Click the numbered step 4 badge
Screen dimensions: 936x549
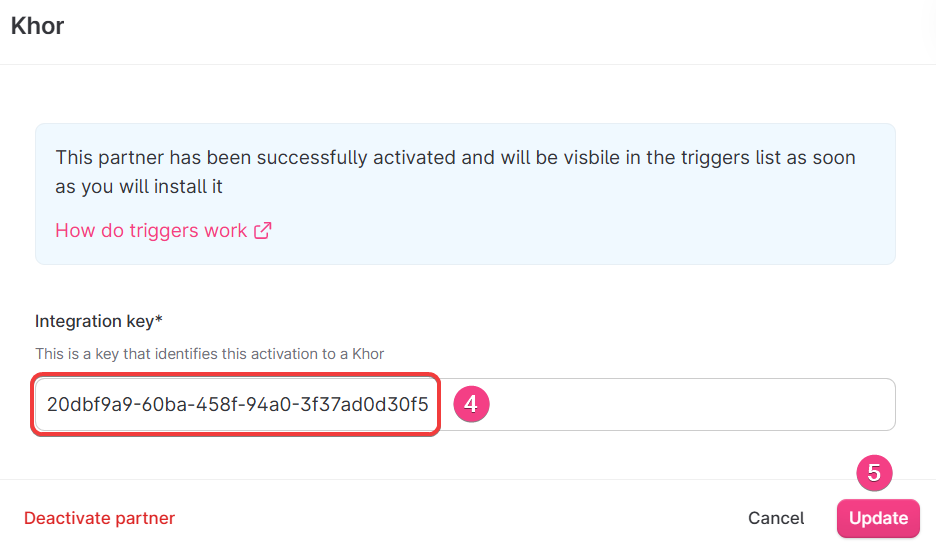tap(470, 404)
